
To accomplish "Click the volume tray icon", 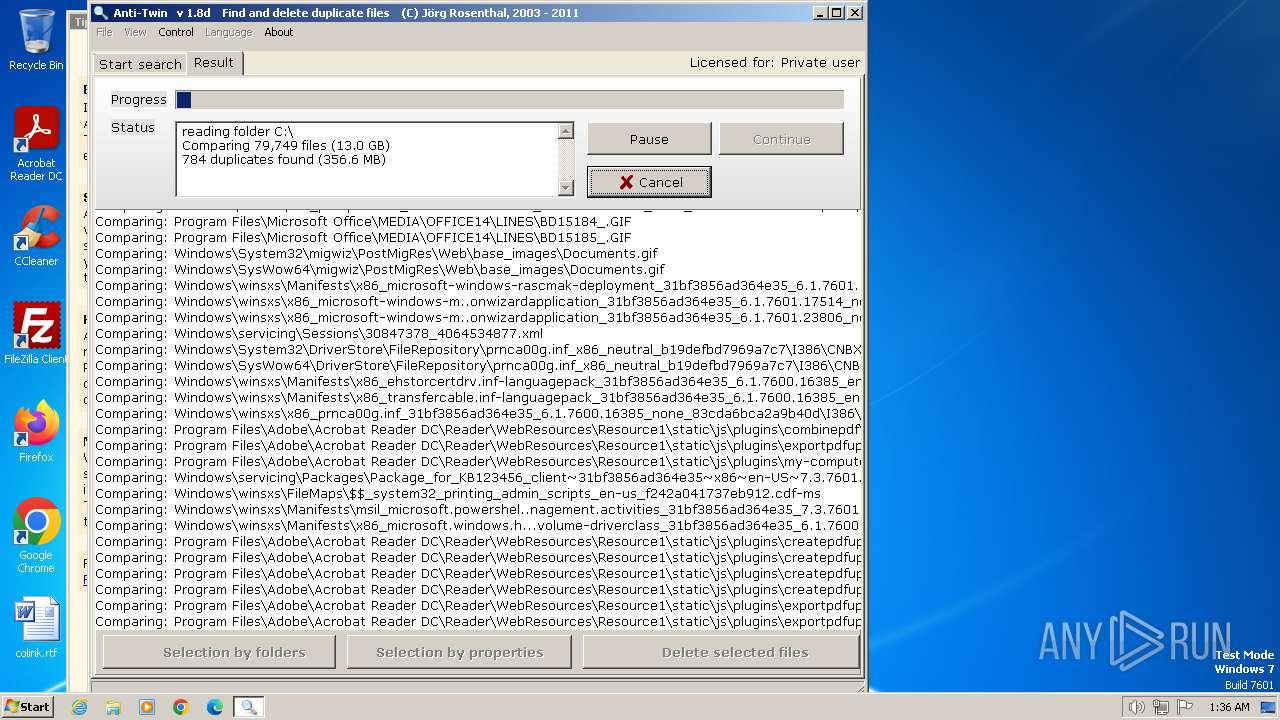I will (x=1136, y=707).
